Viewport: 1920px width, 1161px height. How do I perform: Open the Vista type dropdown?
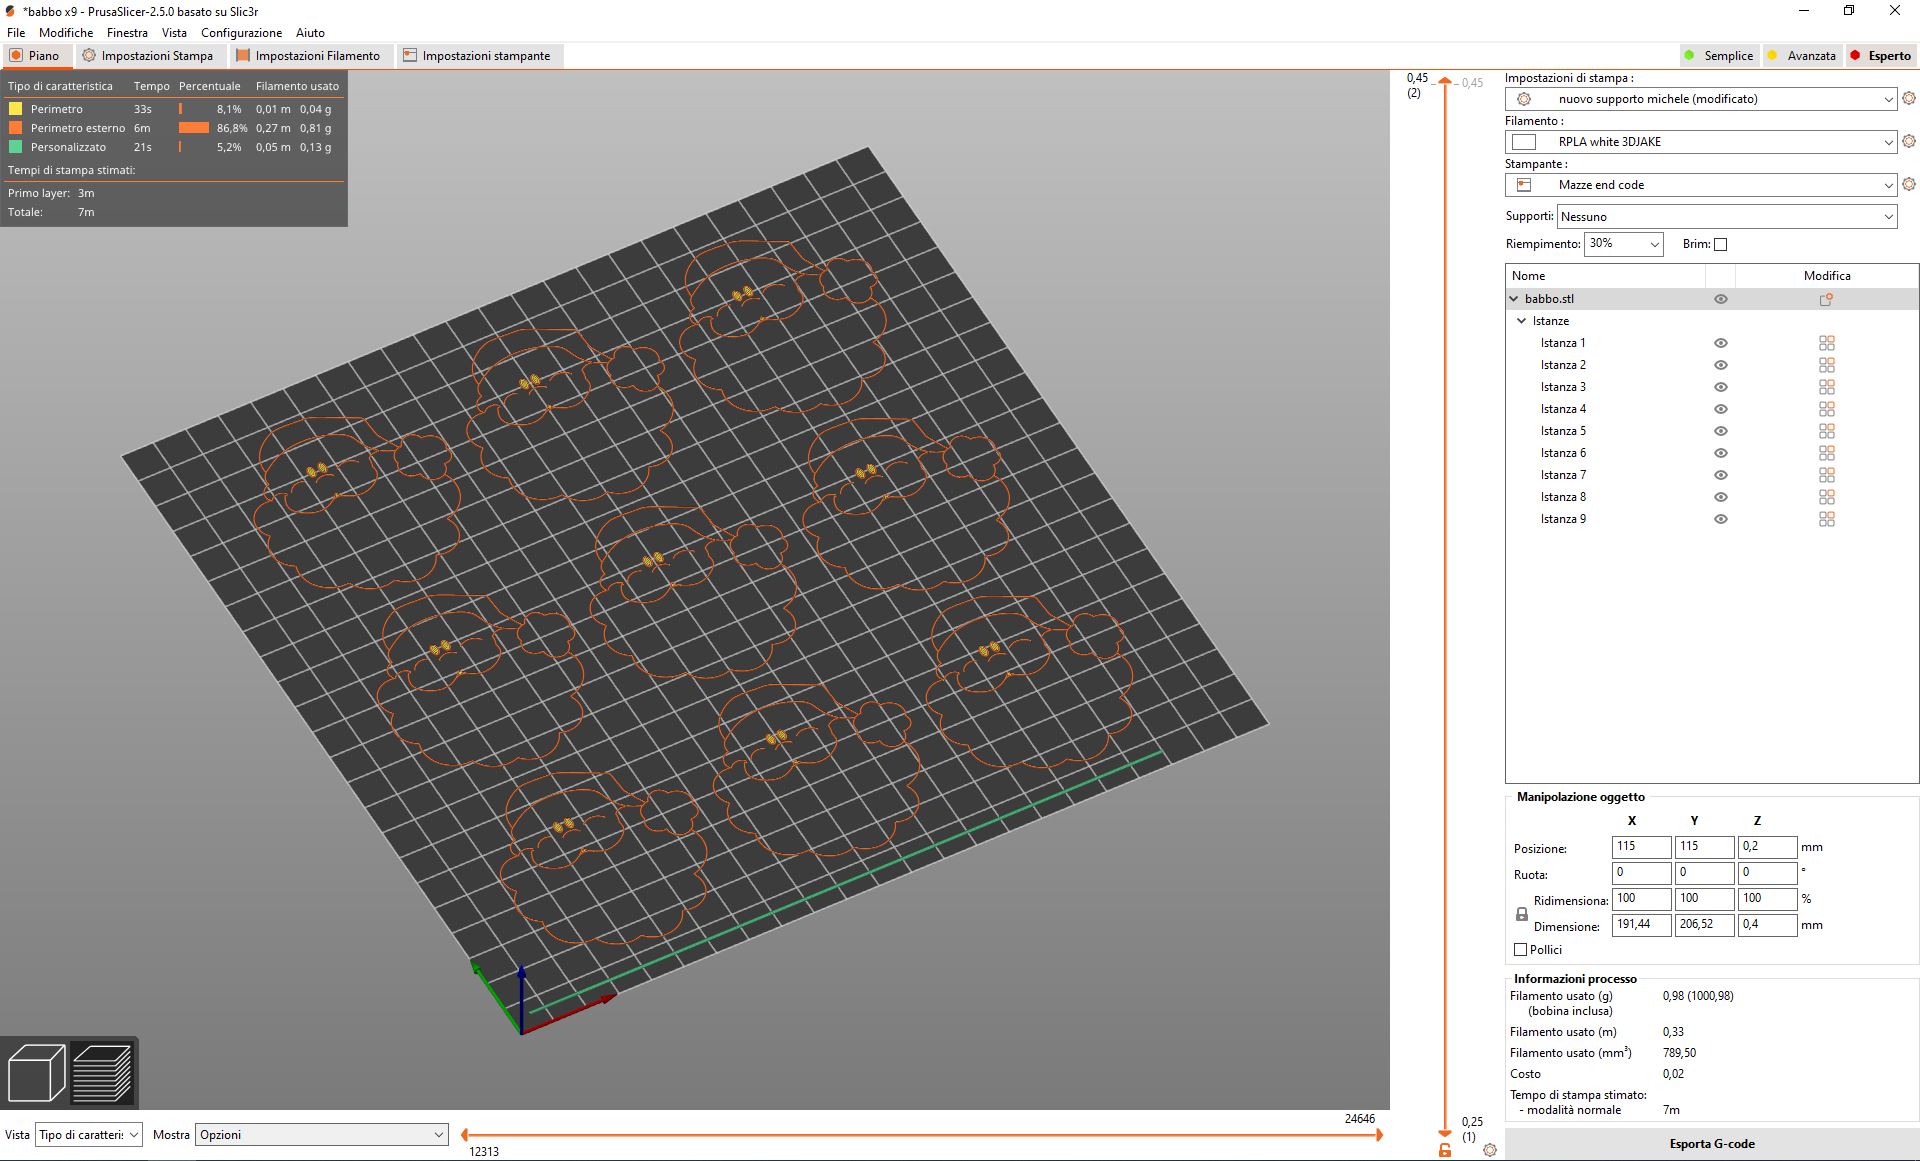coord(89,1135)
